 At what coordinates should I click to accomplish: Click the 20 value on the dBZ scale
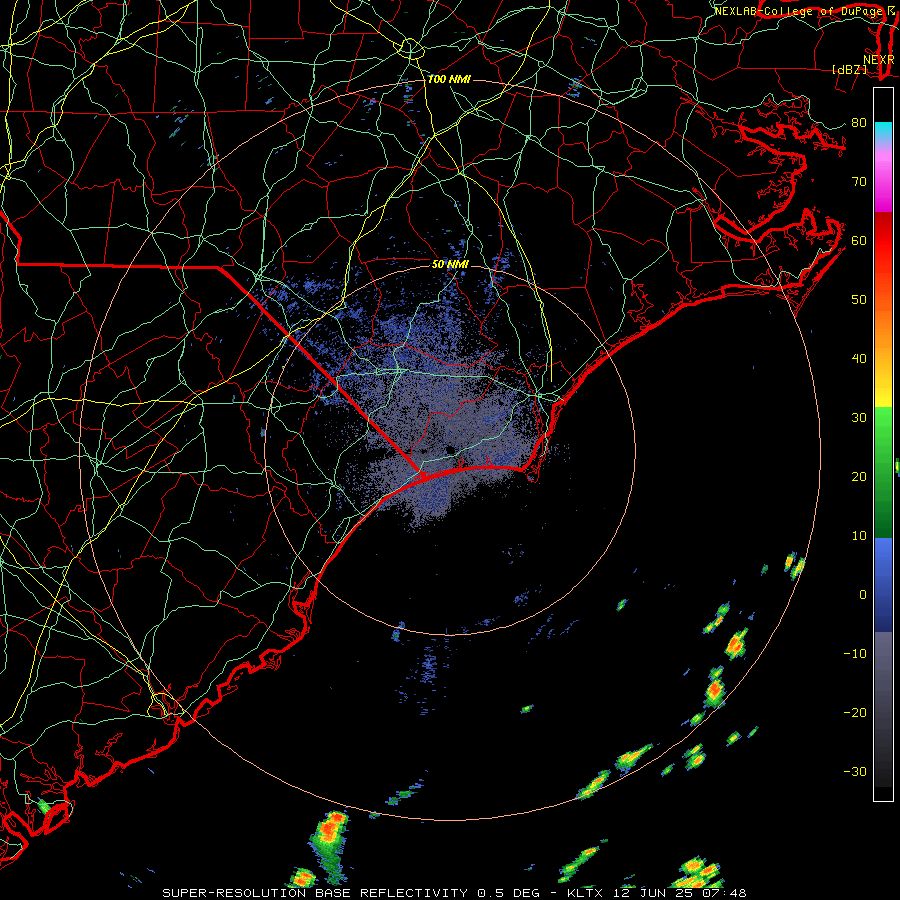coord(859,476)
